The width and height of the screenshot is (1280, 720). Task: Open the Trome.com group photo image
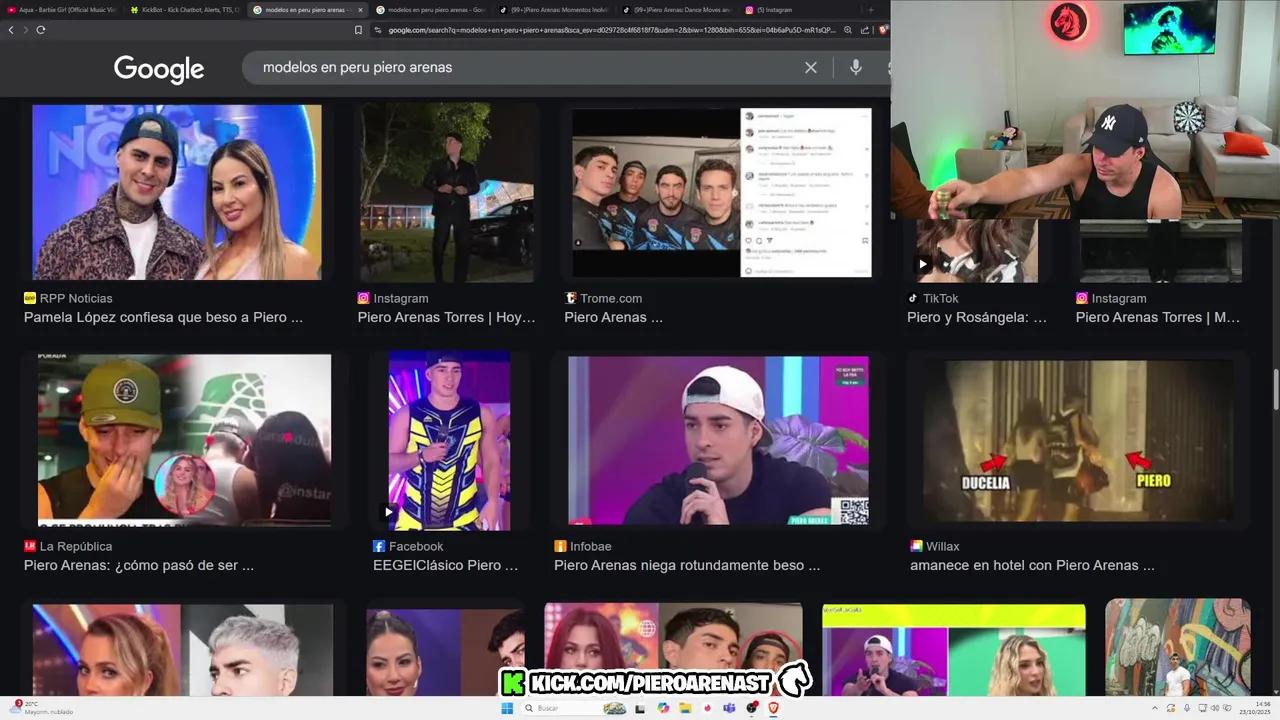click(721, 193)
